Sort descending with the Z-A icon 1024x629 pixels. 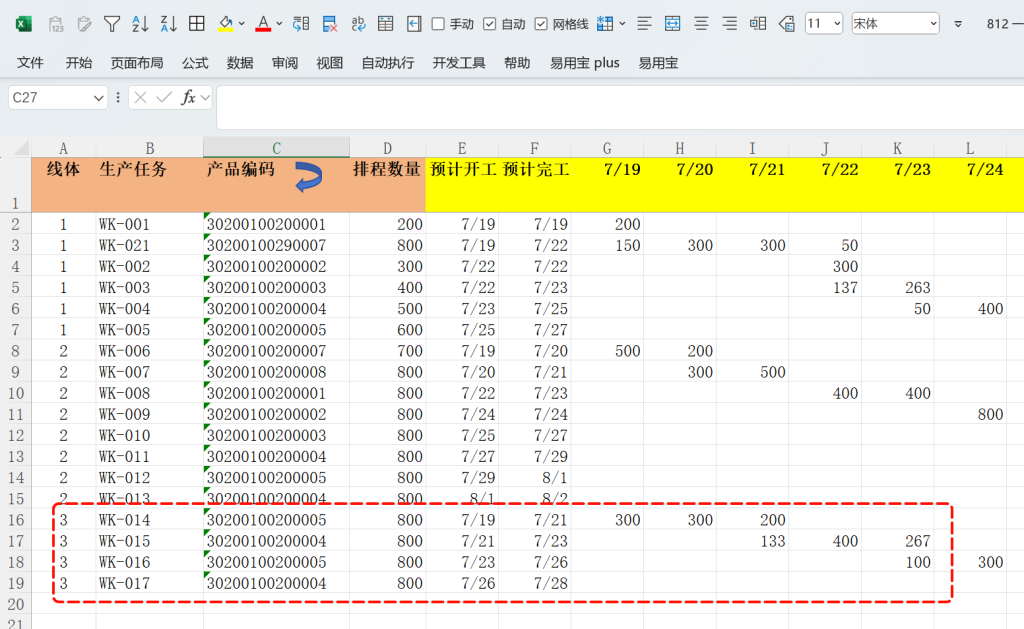[x=168, y=24]
